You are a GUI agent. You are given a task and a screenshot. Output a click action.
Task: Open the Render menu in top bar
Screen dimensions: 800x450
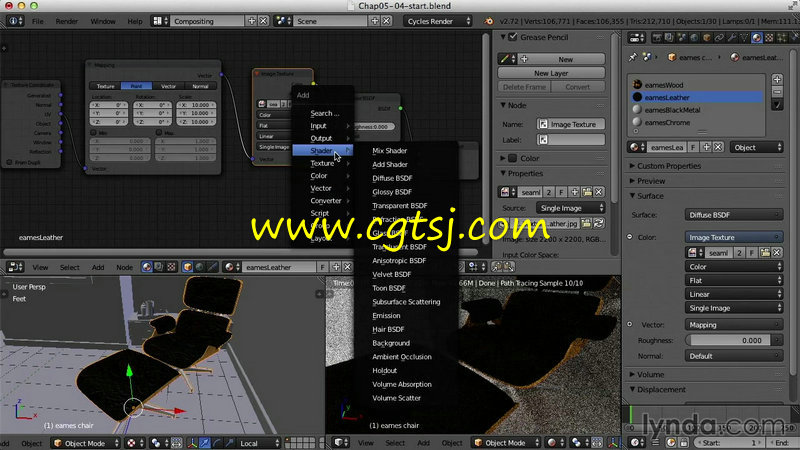pos(67,21)
